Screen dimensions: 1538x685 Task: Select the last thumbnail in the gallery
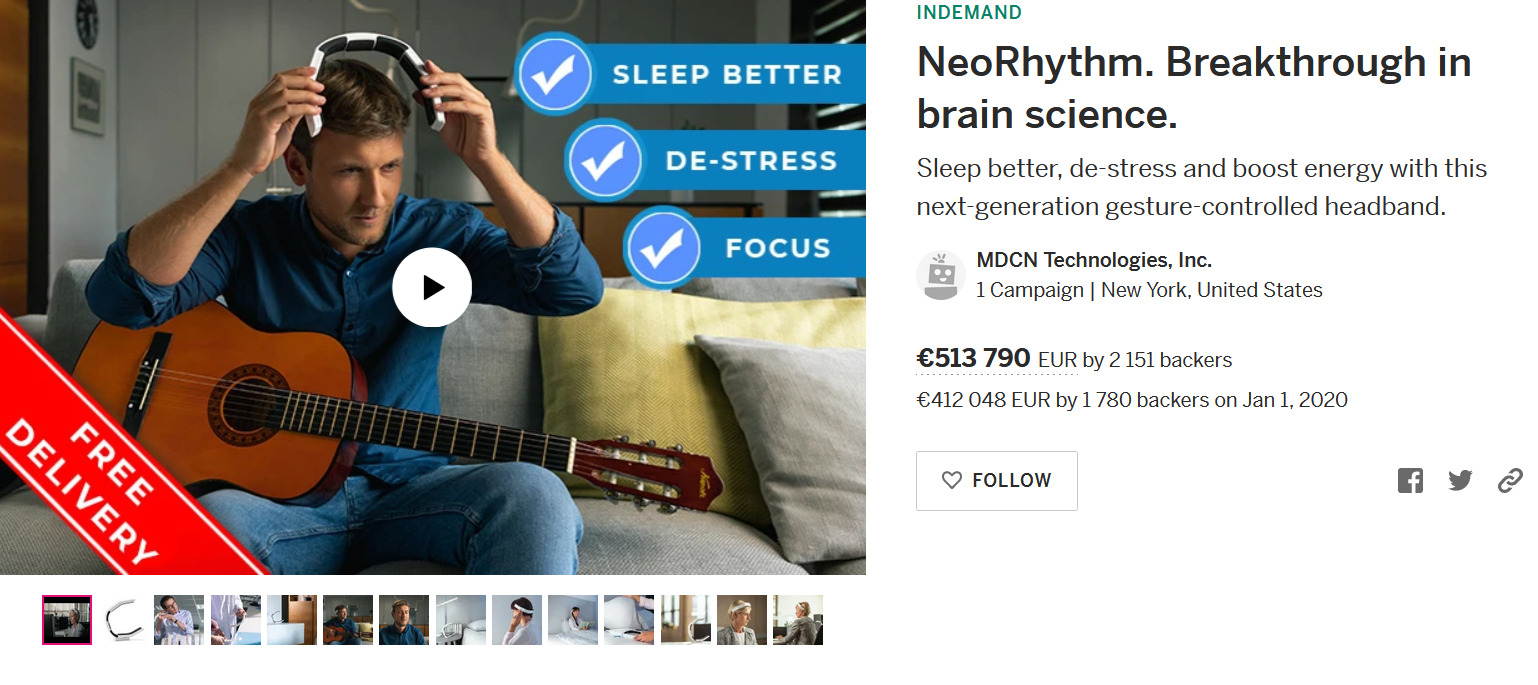798,620
